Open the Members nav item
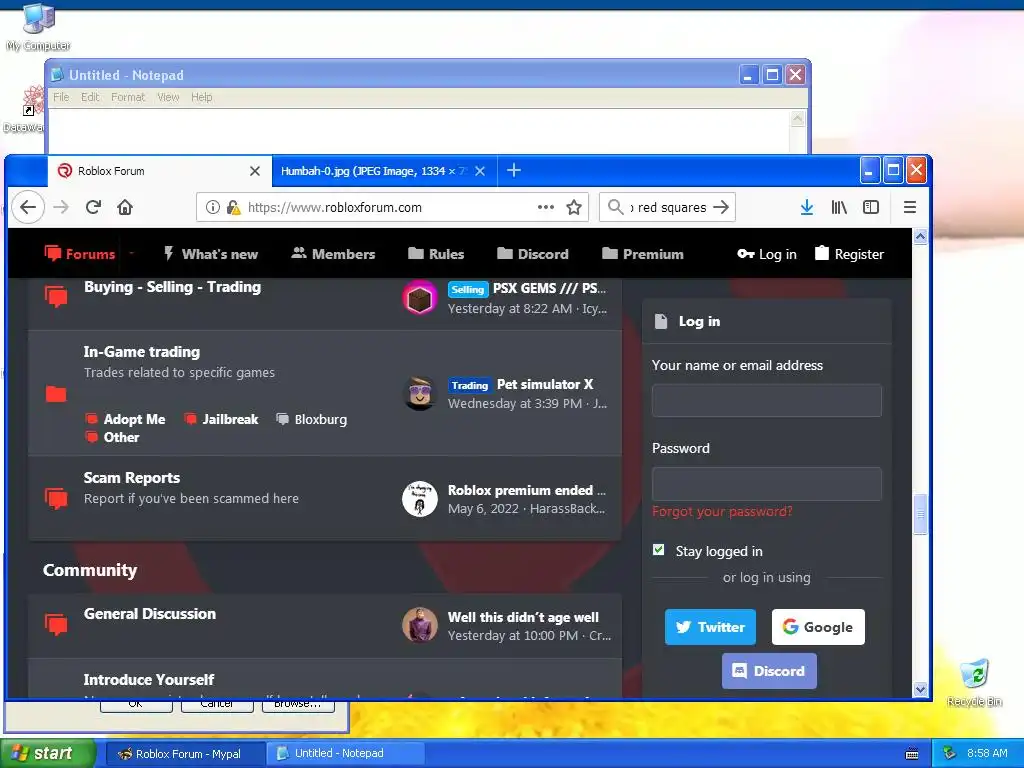 [333, 254]
